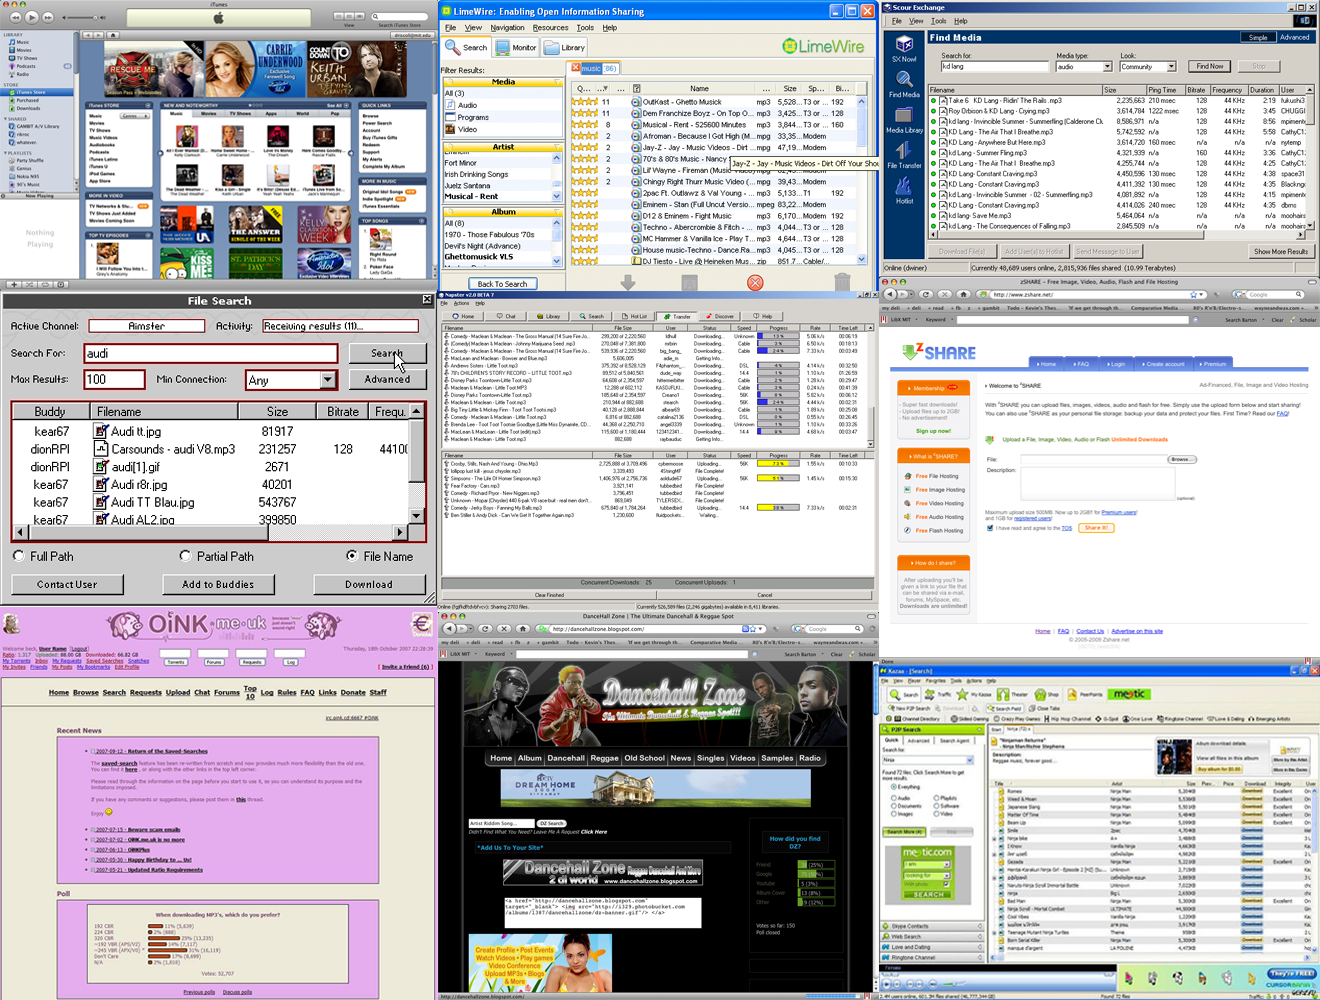Open Kazaa 'Search for' combo box
Viewport: 1320px width, 1000px height.
pyautogui.click(x=927, y=760)
